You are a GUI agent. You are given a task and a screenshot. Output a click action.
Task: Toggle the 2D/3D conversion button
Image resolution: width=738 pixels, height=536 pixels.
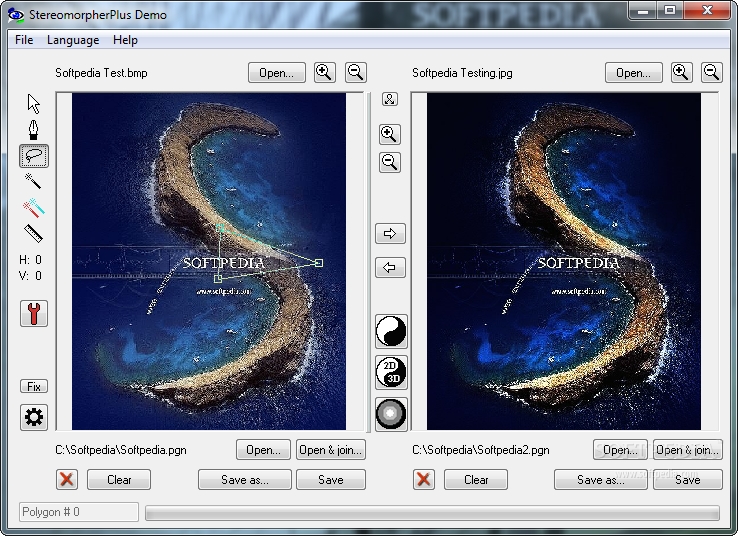[x=391, y=372]
